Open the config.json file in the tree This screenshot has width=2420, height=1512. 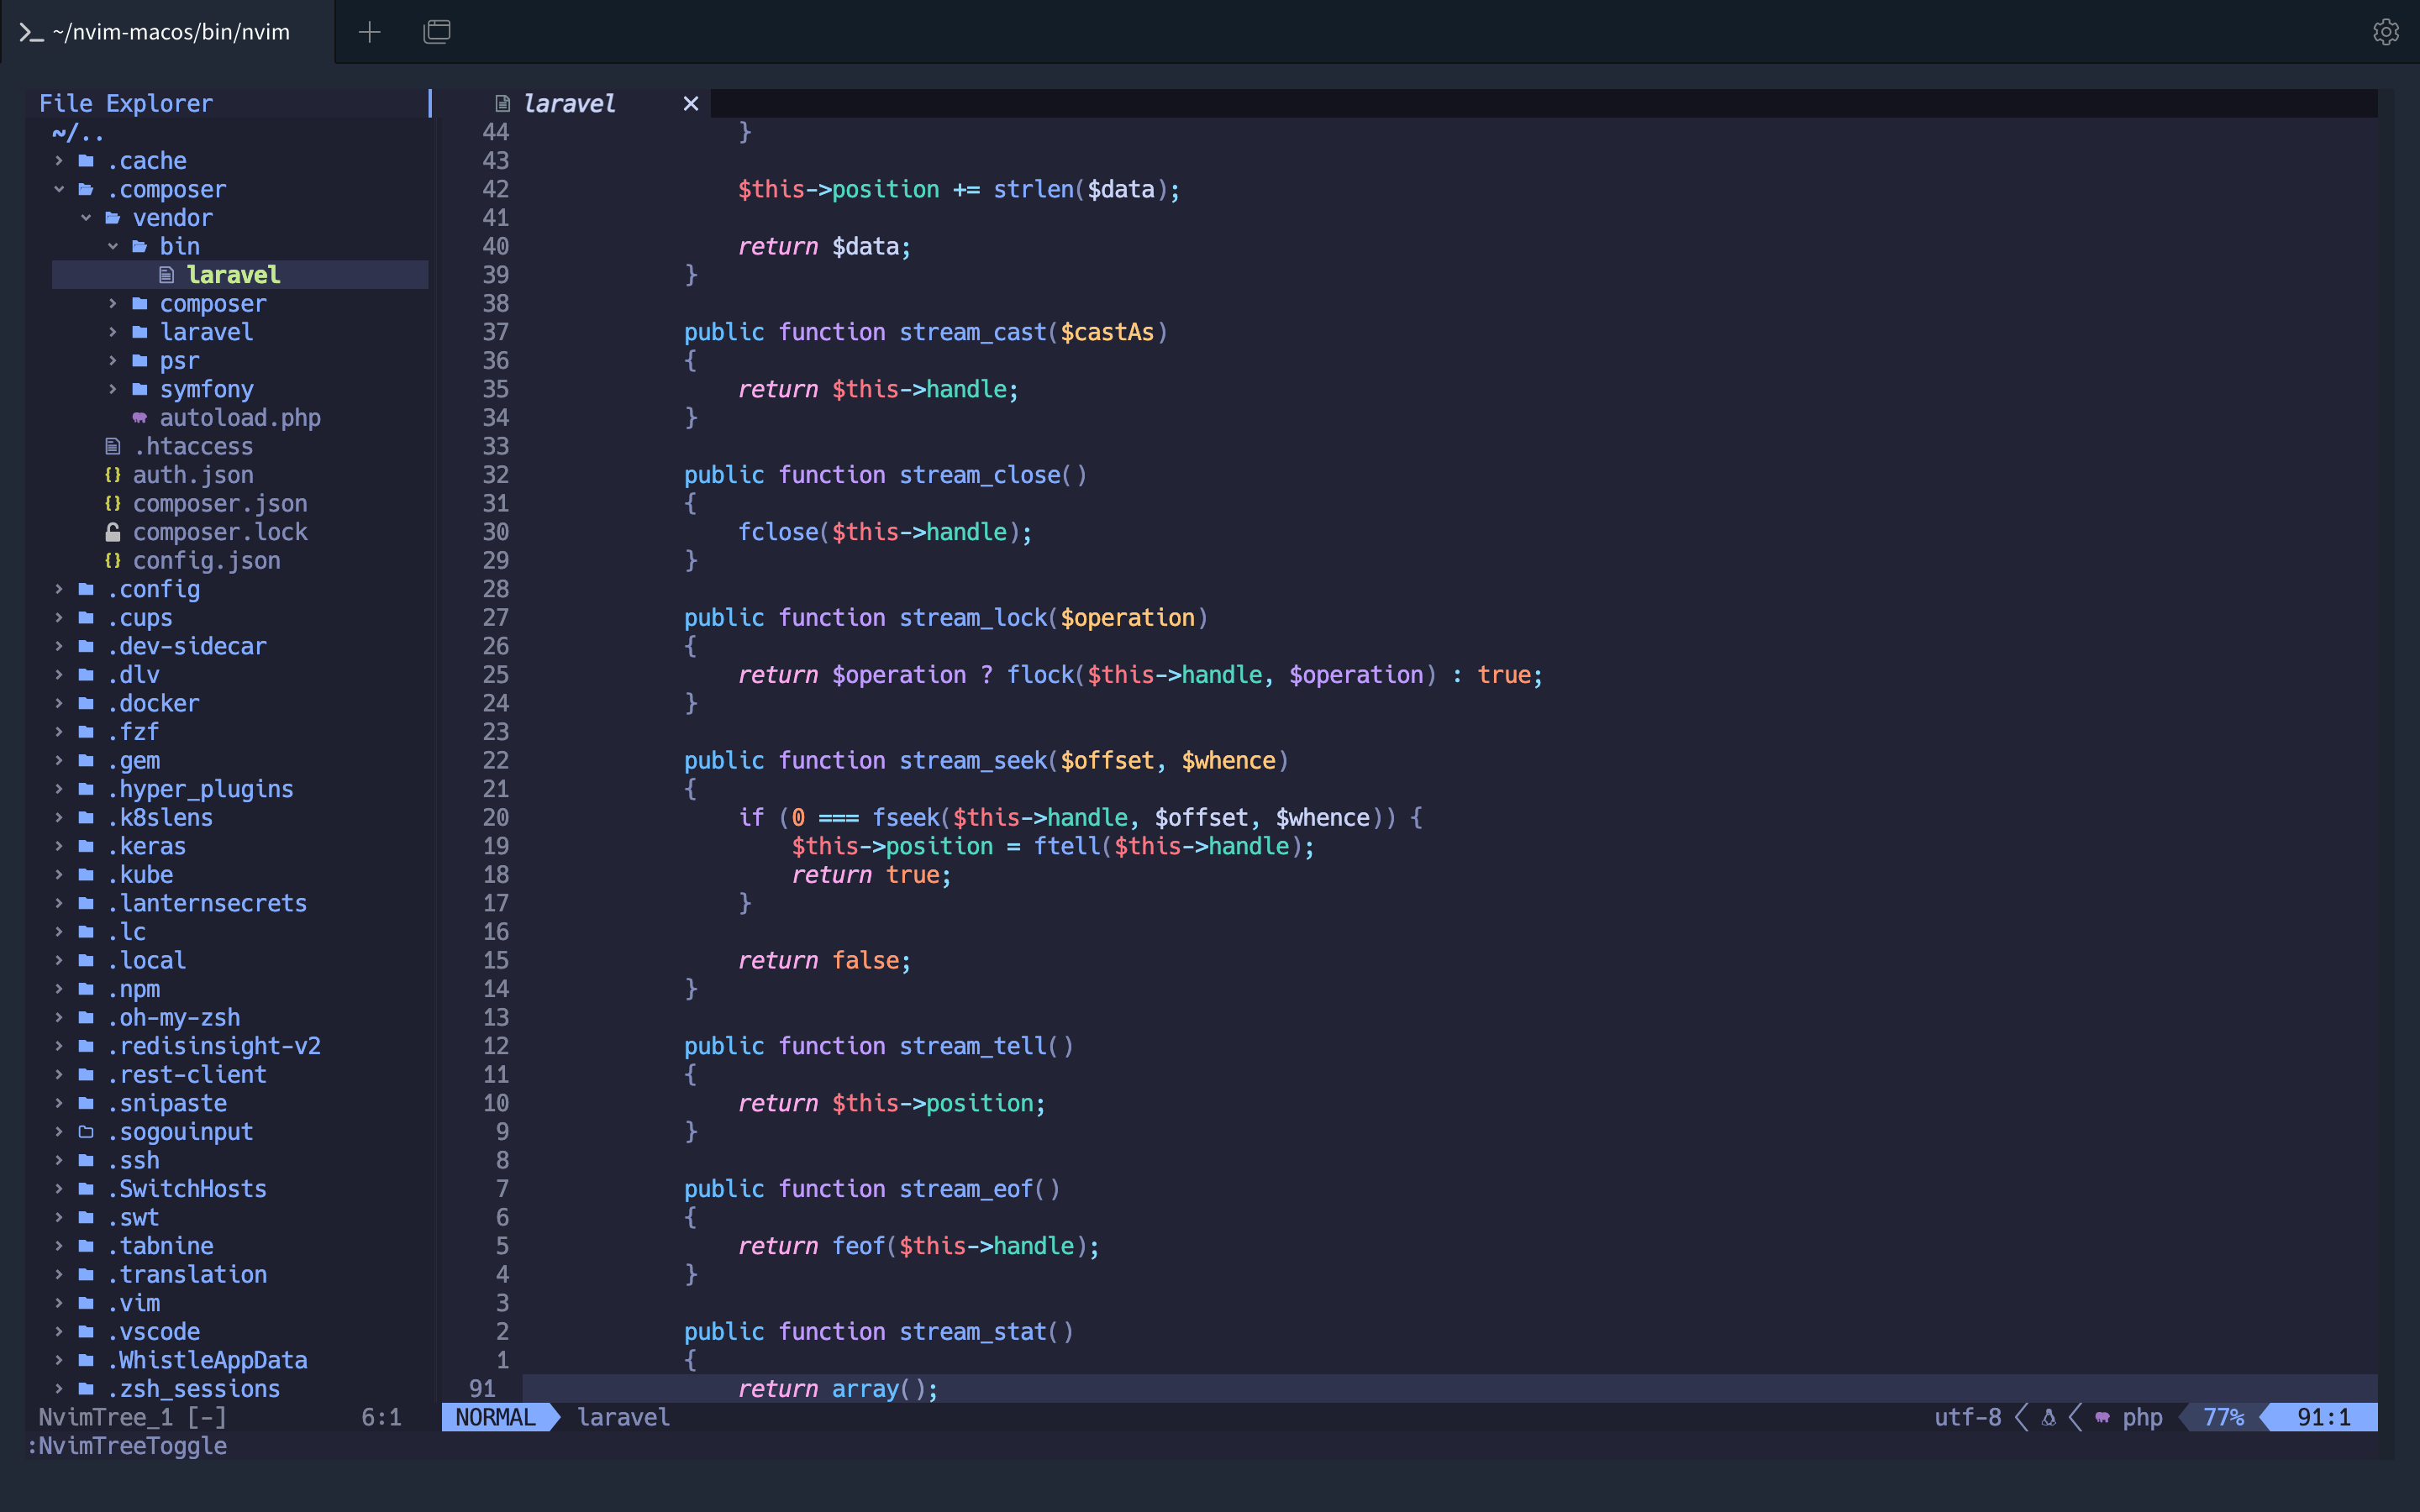(x=206, y=561)
